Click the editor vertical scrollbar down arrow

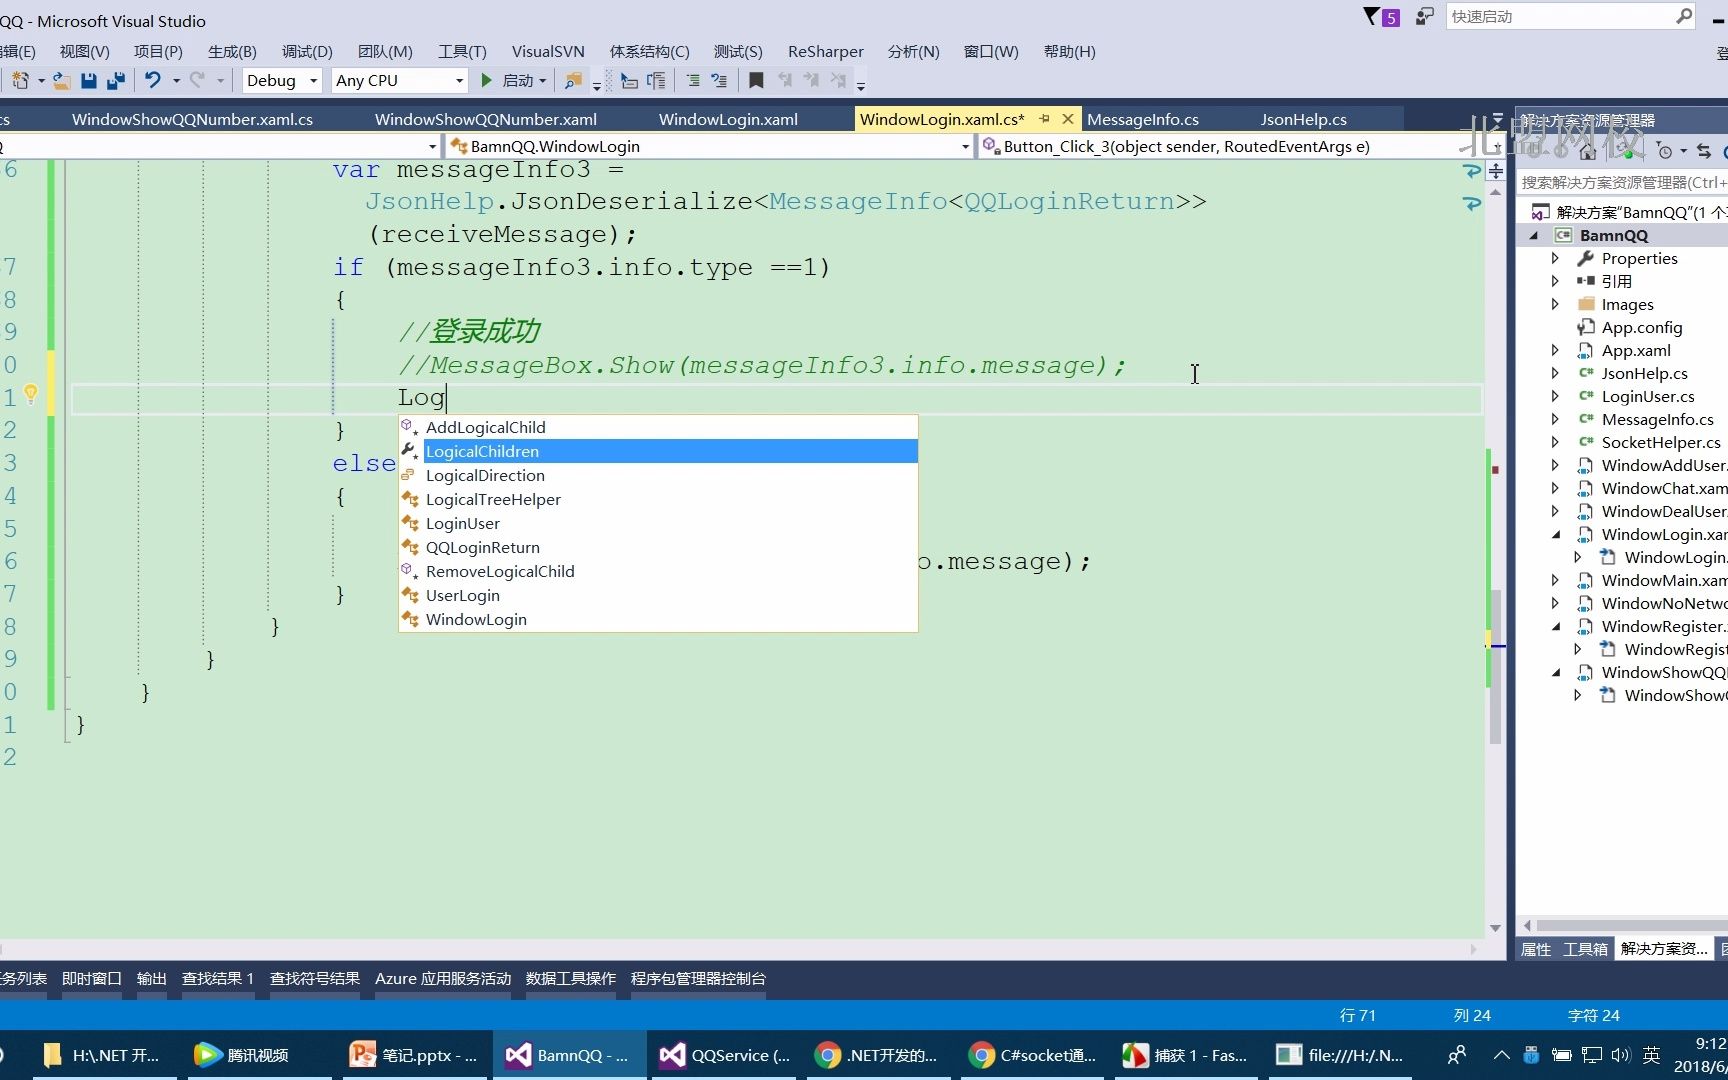tap(1495, 928)
